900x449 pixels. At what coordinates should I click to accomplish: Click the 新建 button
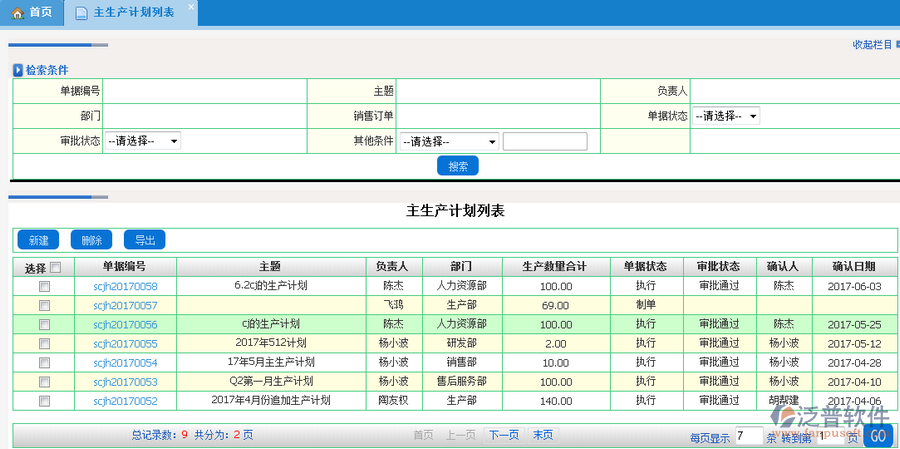pos(38,240)
